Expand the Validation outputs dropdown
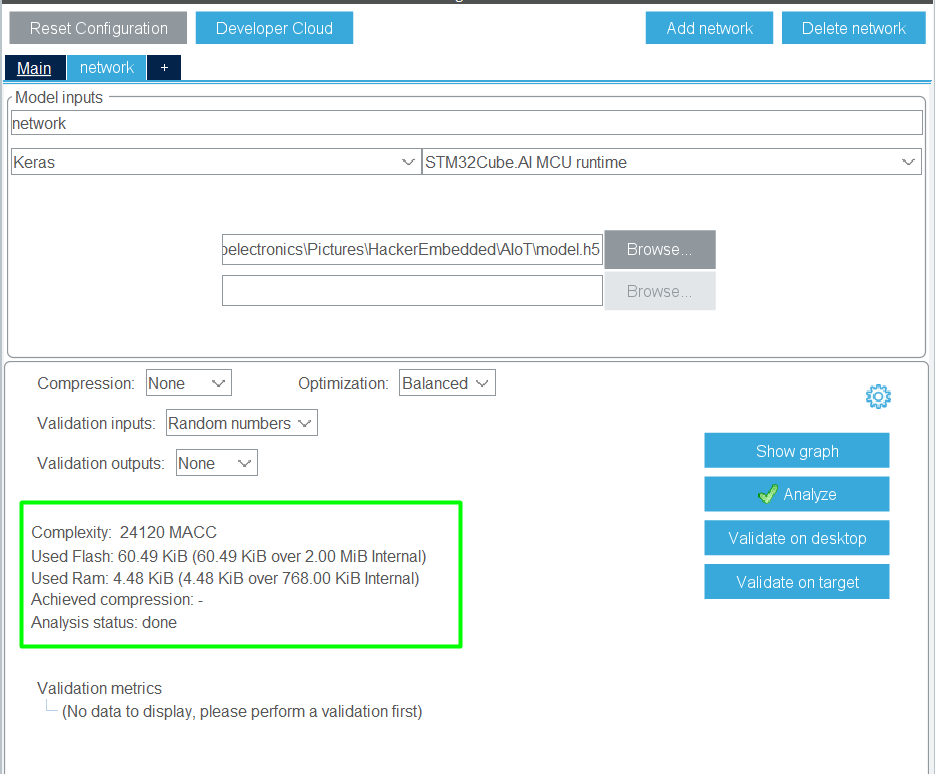Image resolution: width=935 pixels, height=774 pixels. point(216,463)
